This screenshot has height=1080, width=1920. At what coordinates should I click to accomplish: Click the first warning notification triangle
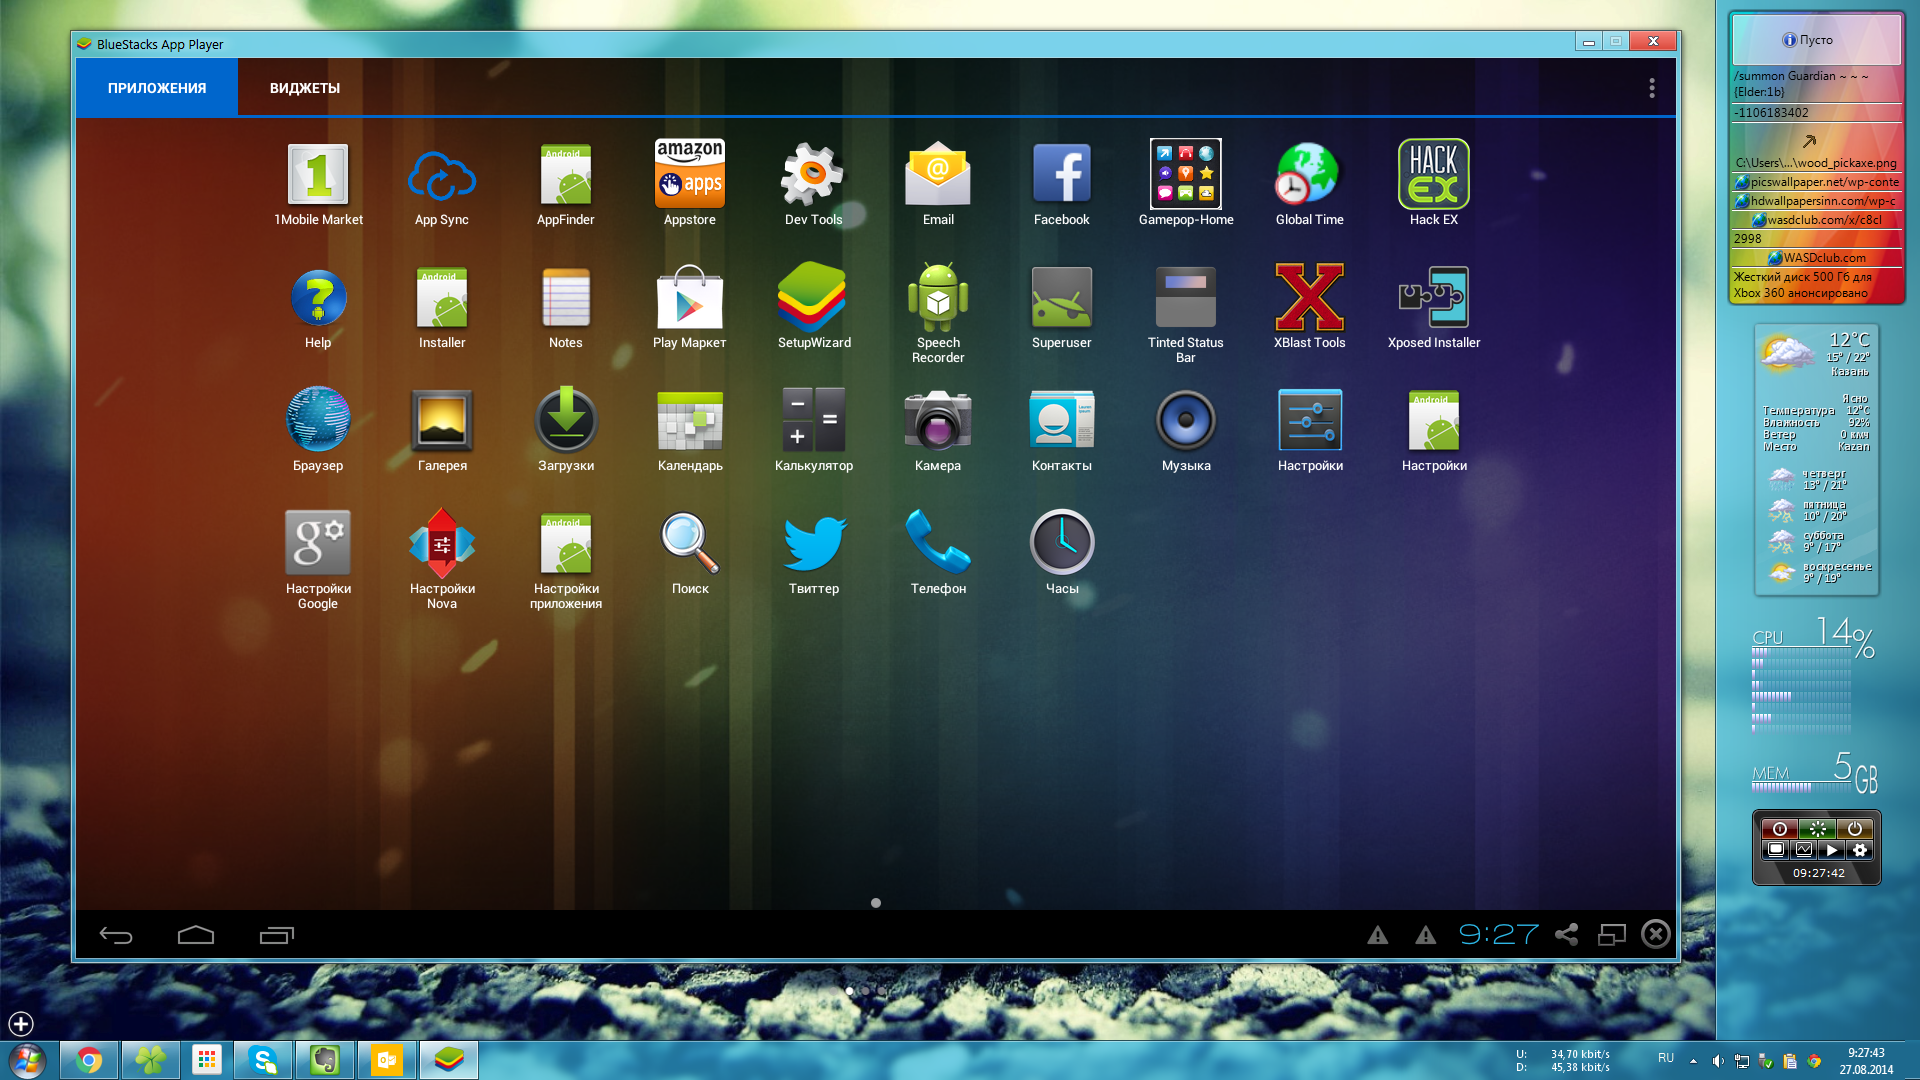coord(1377,935)
